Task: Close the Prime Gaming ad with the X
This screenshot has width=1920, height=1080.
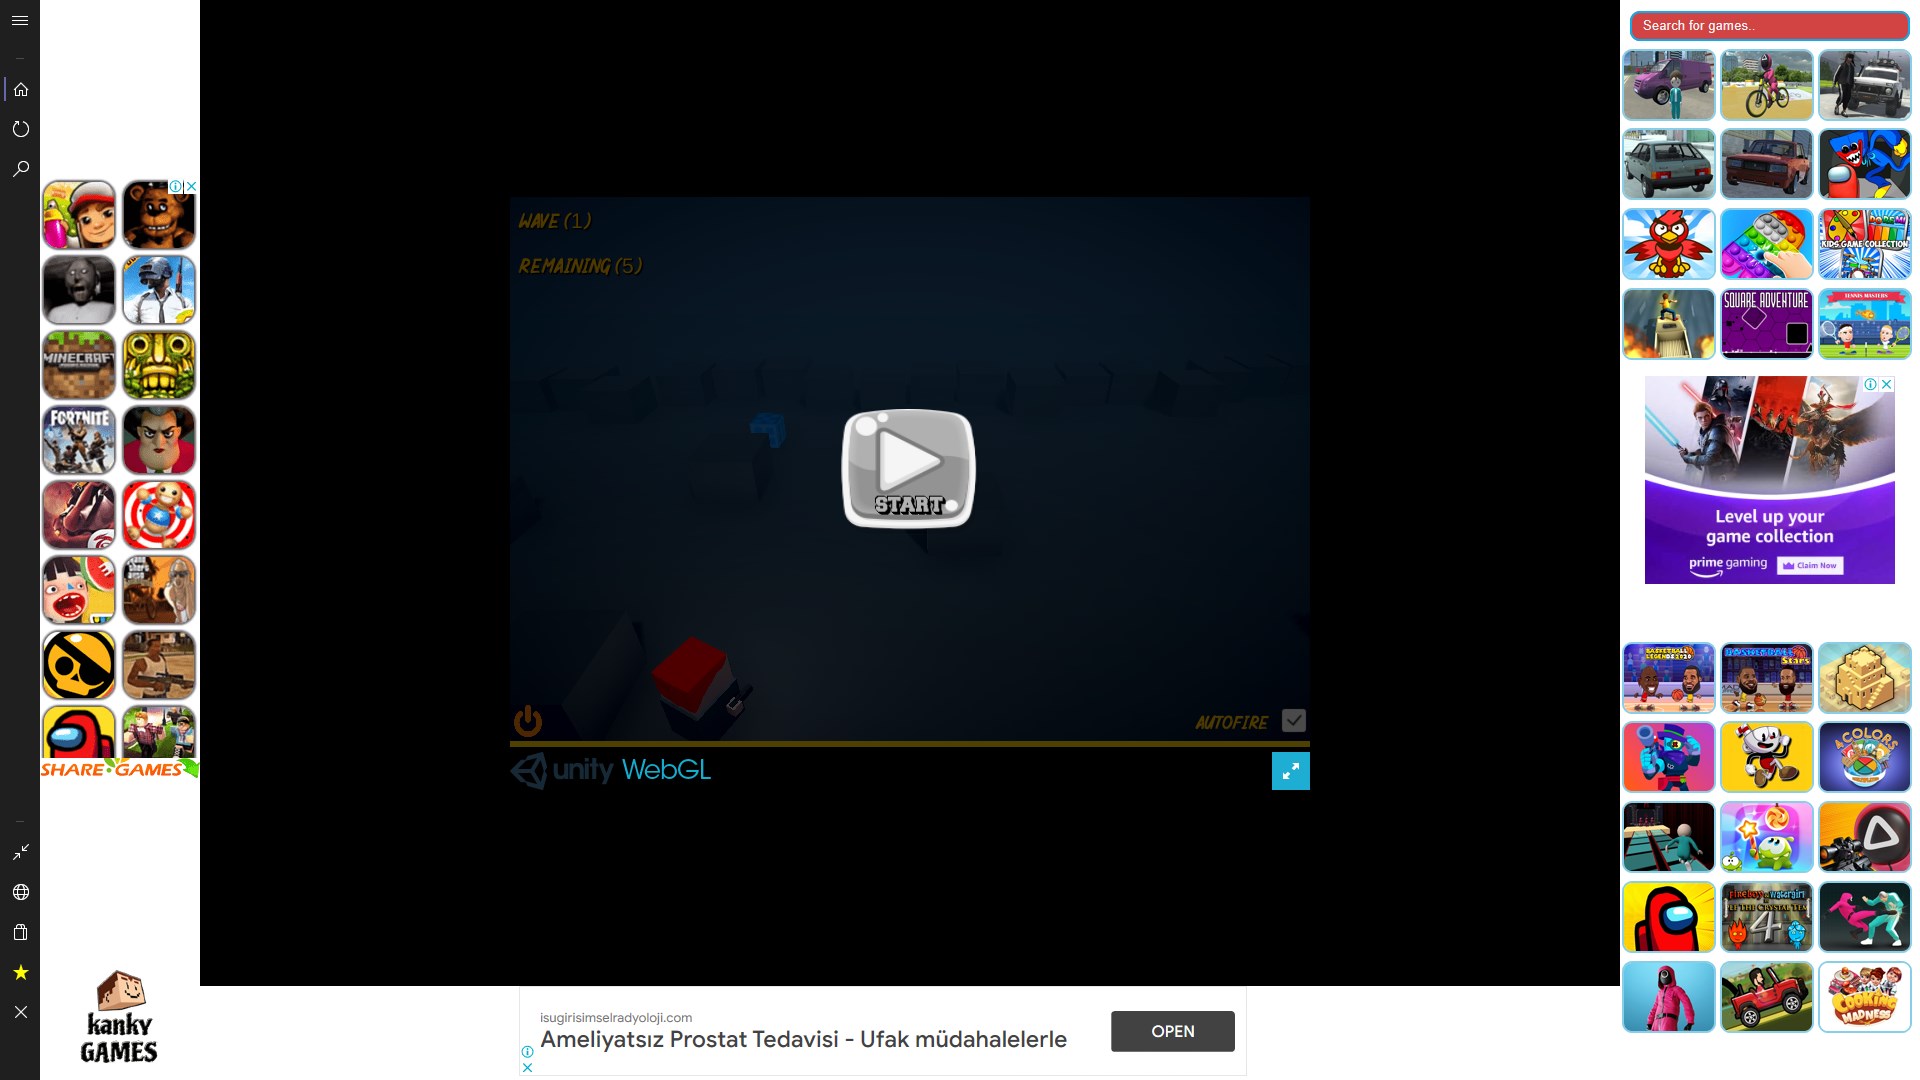Action: [x=1886, y=384]
